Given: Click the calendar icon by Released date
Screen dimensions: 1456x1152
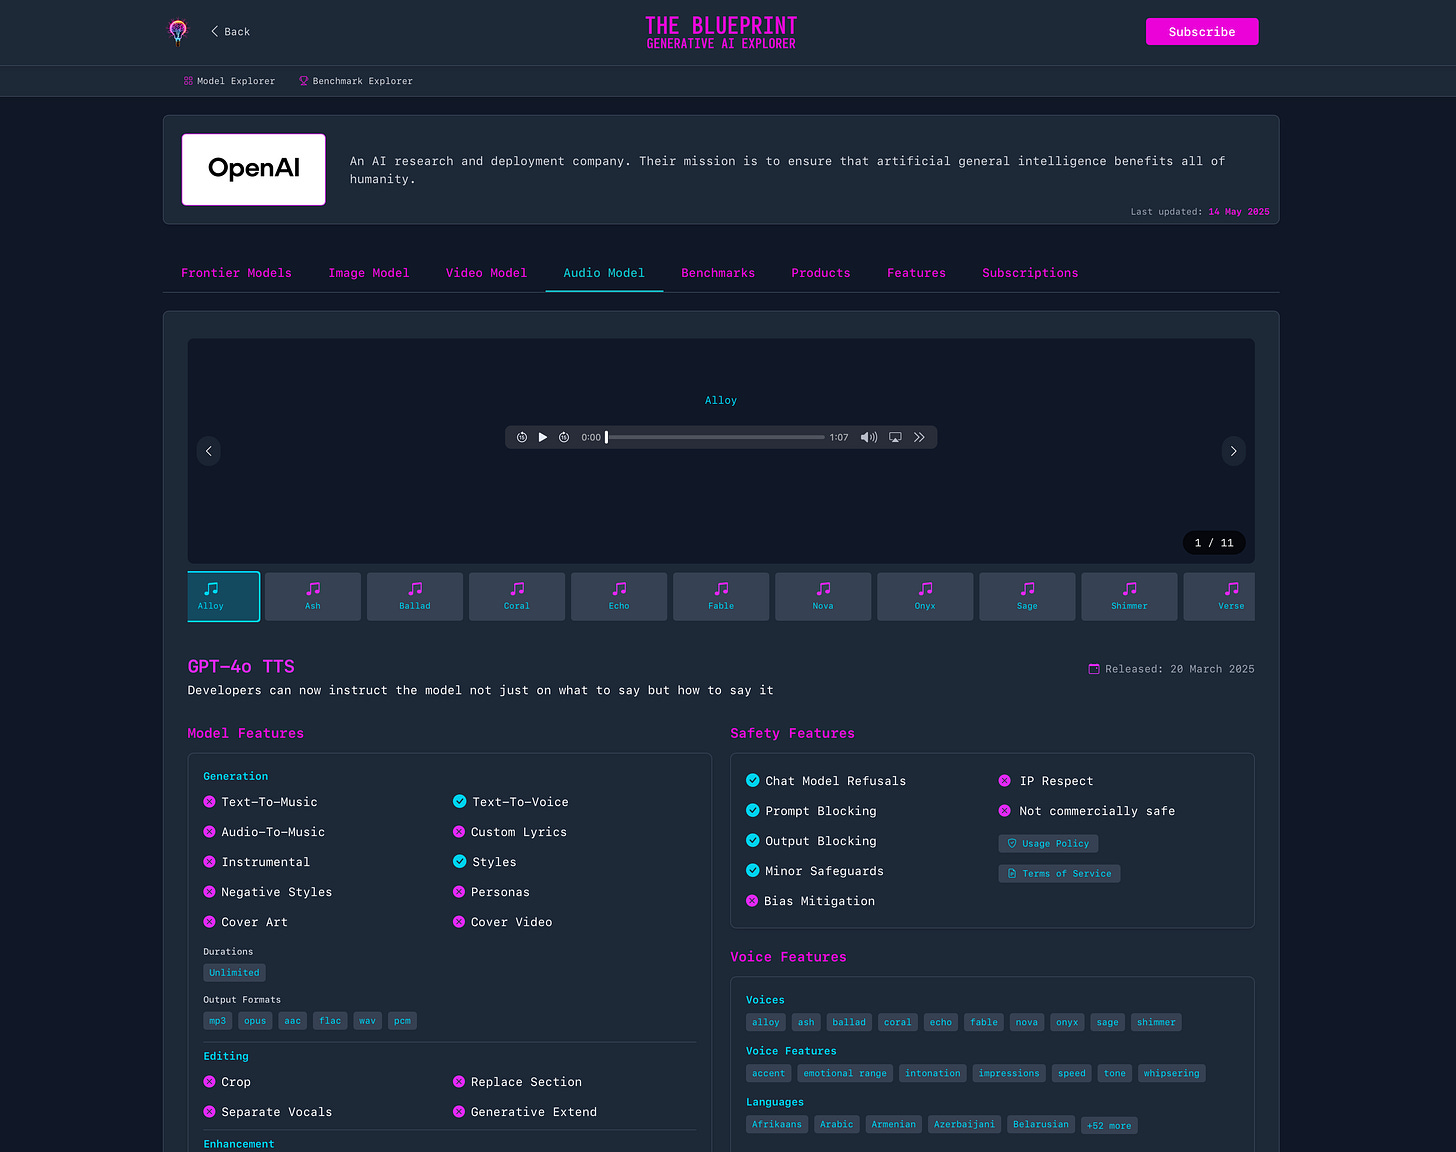Looking at the screenshot, I should pyautogui.click(x=1094, y=669).
